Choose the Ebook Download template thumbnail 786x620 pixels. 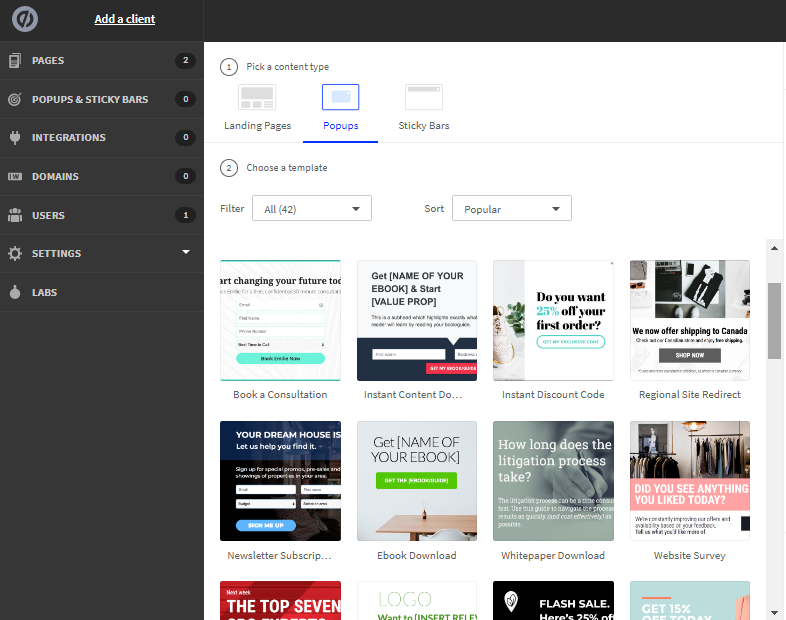pos(417,481)
